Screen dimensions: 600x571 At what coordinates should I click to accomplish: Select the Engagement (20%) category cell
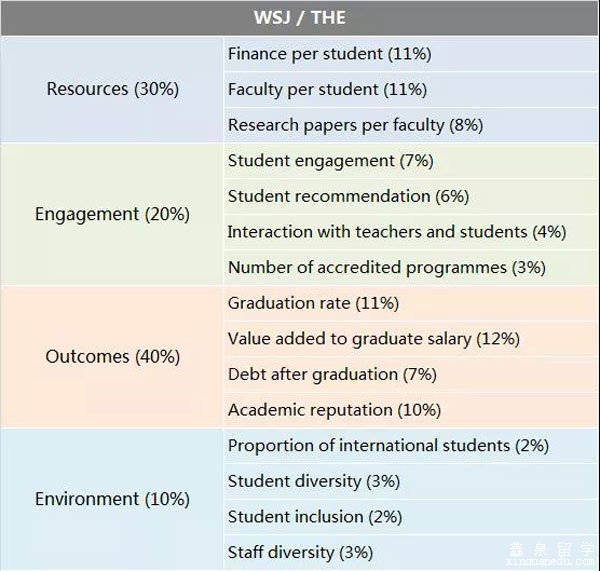point(112,214)
